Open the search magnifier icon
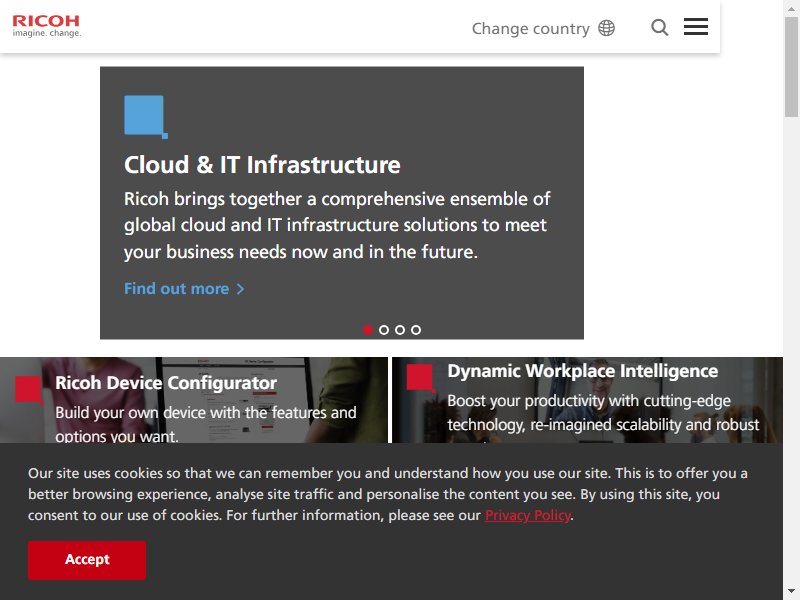 660,27
